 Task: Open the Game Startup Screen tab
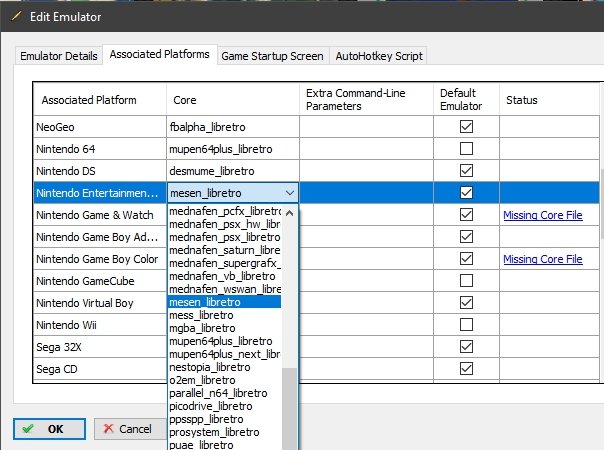(272, 56)
